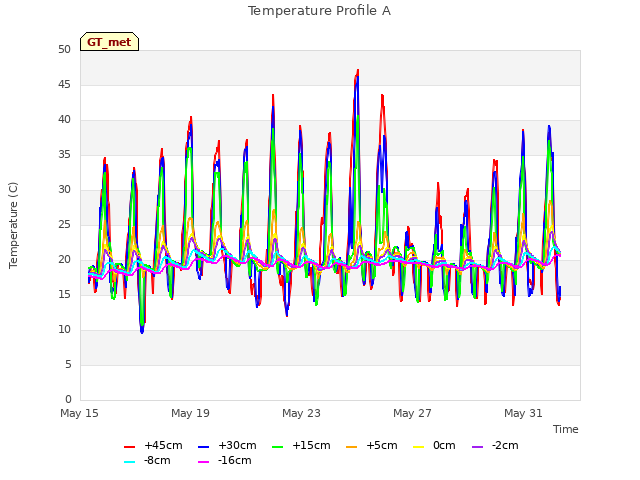Click the May 19 tick label

(191, 413)
